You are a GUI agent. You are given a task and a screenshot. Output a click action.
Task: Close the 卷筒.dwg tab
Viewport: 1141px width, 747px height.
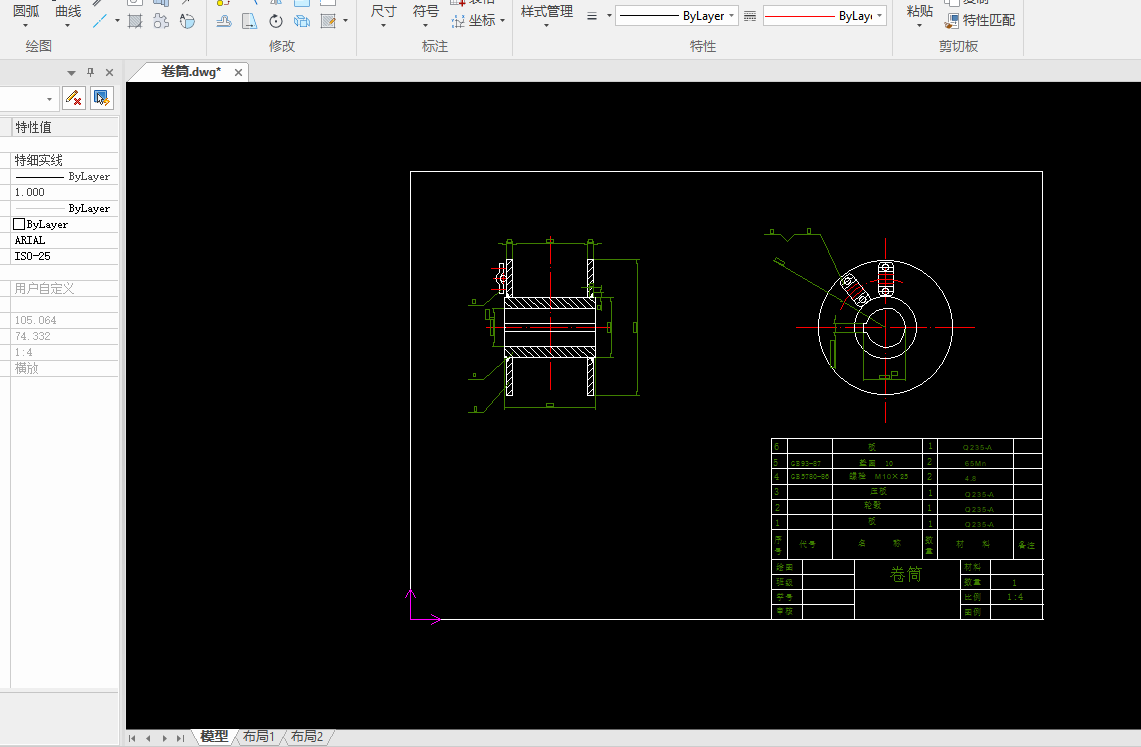tap(238, 72)
